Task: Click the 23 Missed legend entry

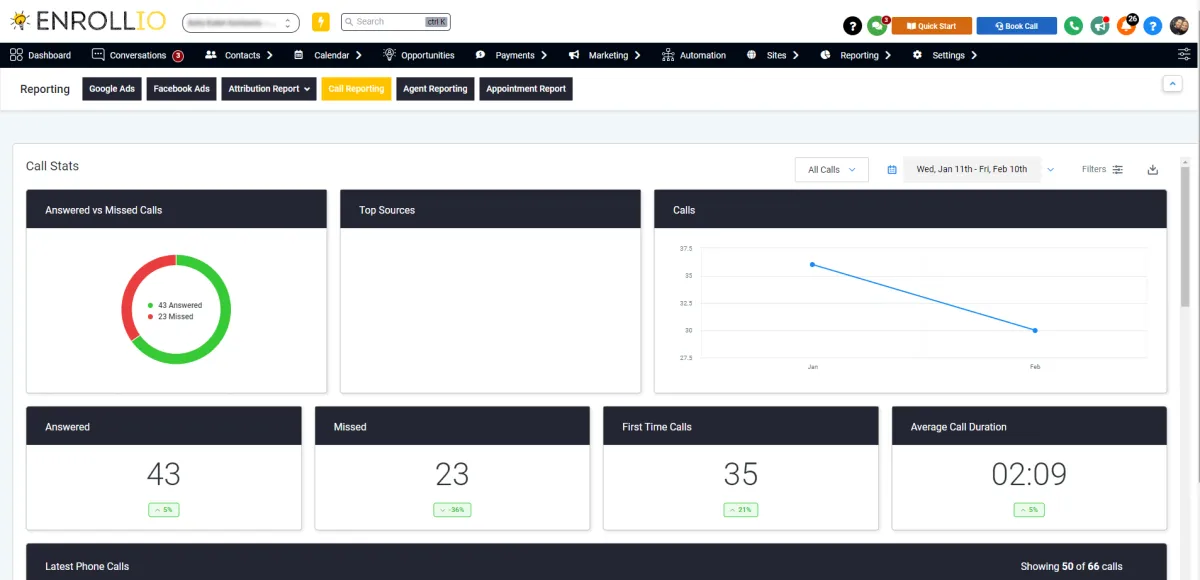Action: (x=171, y=316)
